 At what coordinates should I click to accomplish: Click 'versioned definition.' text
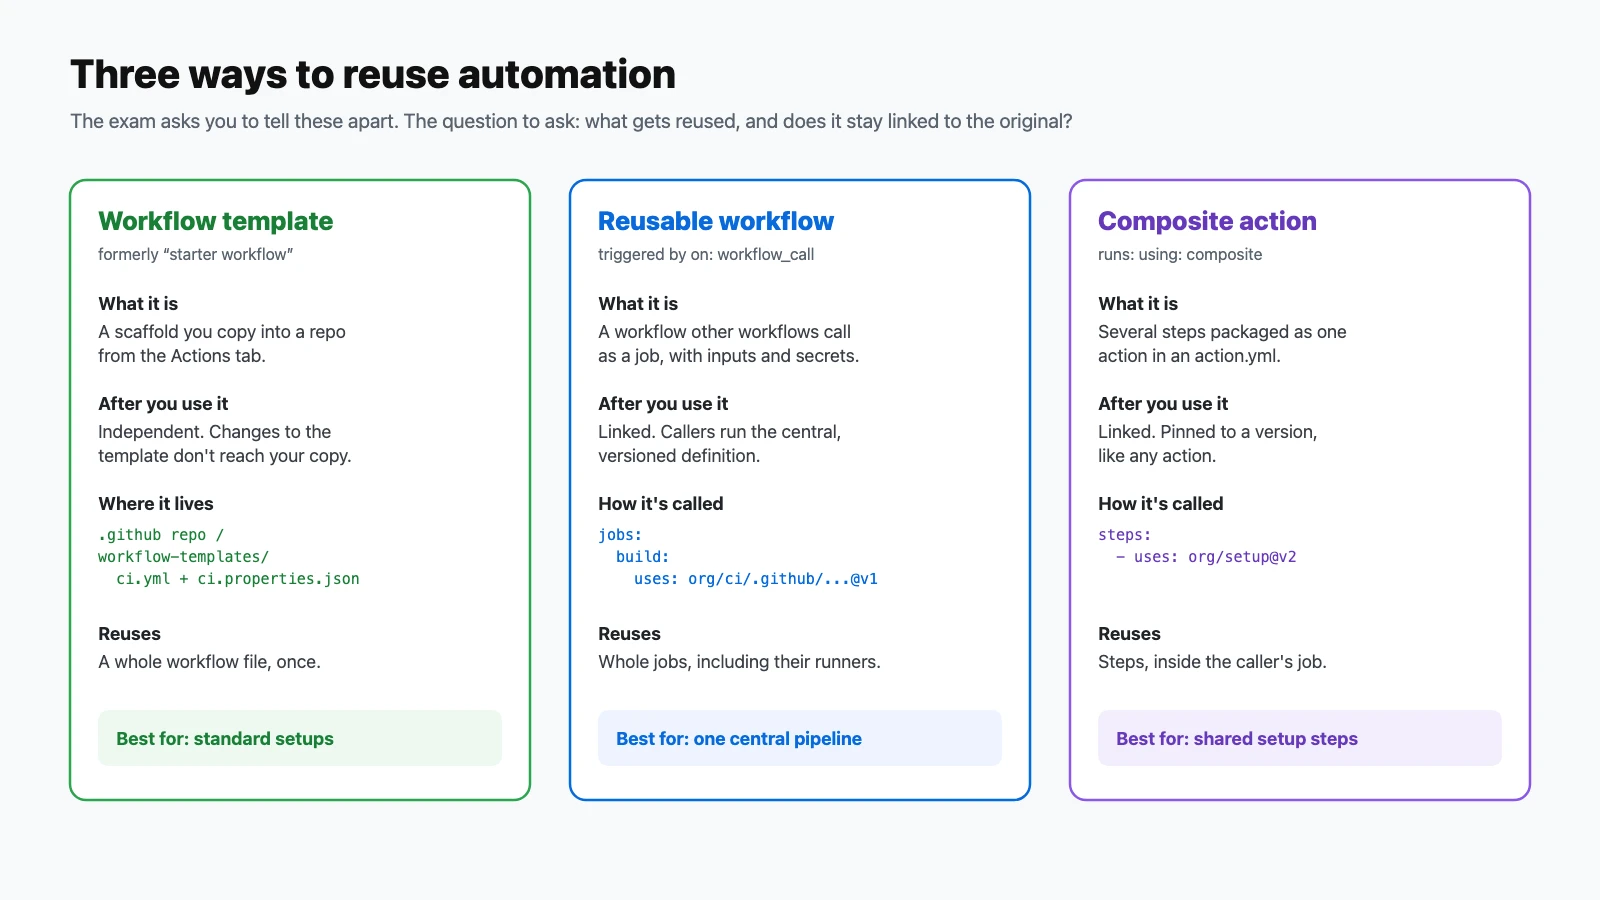coord(679,456)
